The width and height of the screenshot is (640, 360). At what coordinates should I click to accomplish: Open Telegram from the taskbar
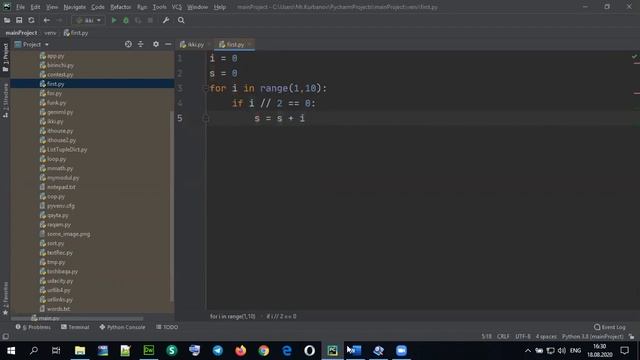(x=218, y=351)
